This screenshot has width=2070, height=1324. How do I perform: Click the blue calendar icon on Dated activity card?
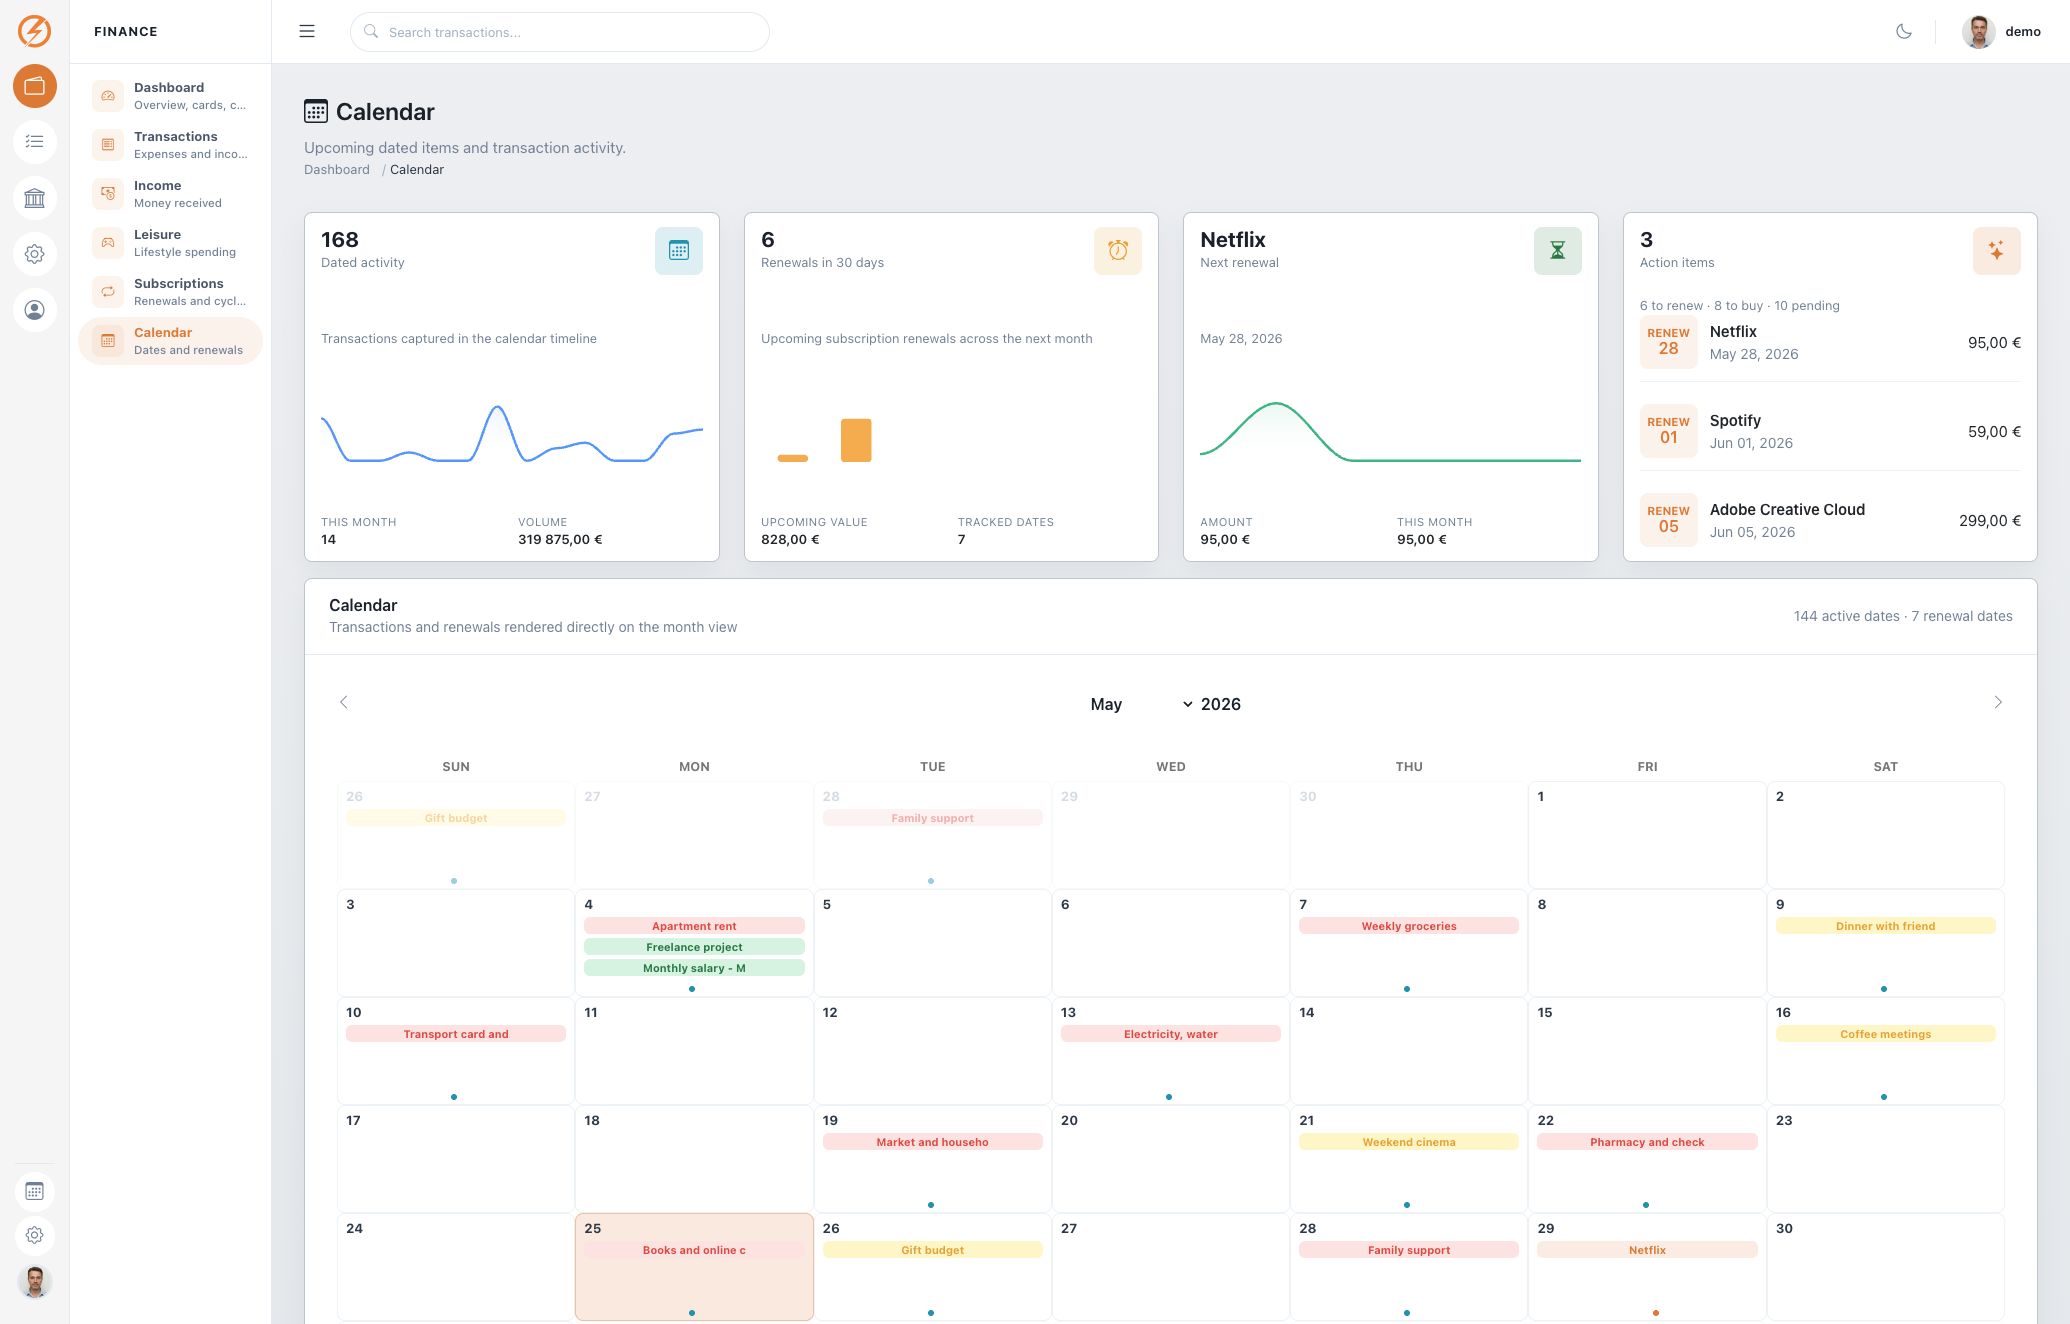[x=679, y=251]
